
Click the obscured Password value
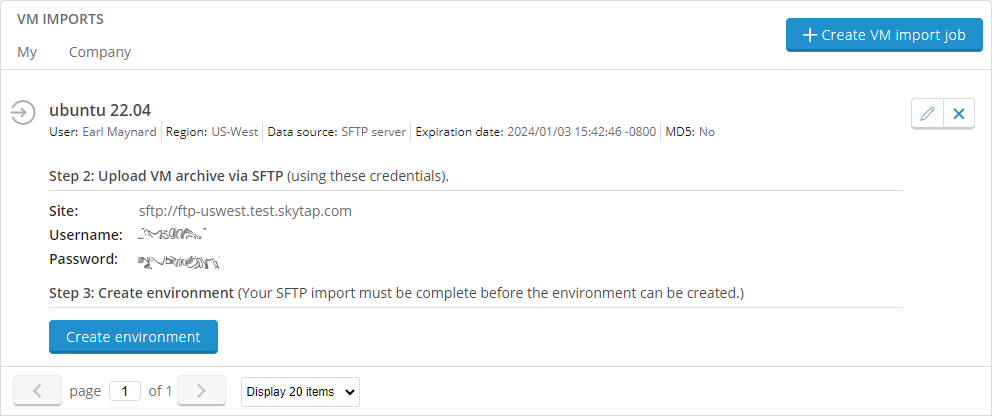179,260
